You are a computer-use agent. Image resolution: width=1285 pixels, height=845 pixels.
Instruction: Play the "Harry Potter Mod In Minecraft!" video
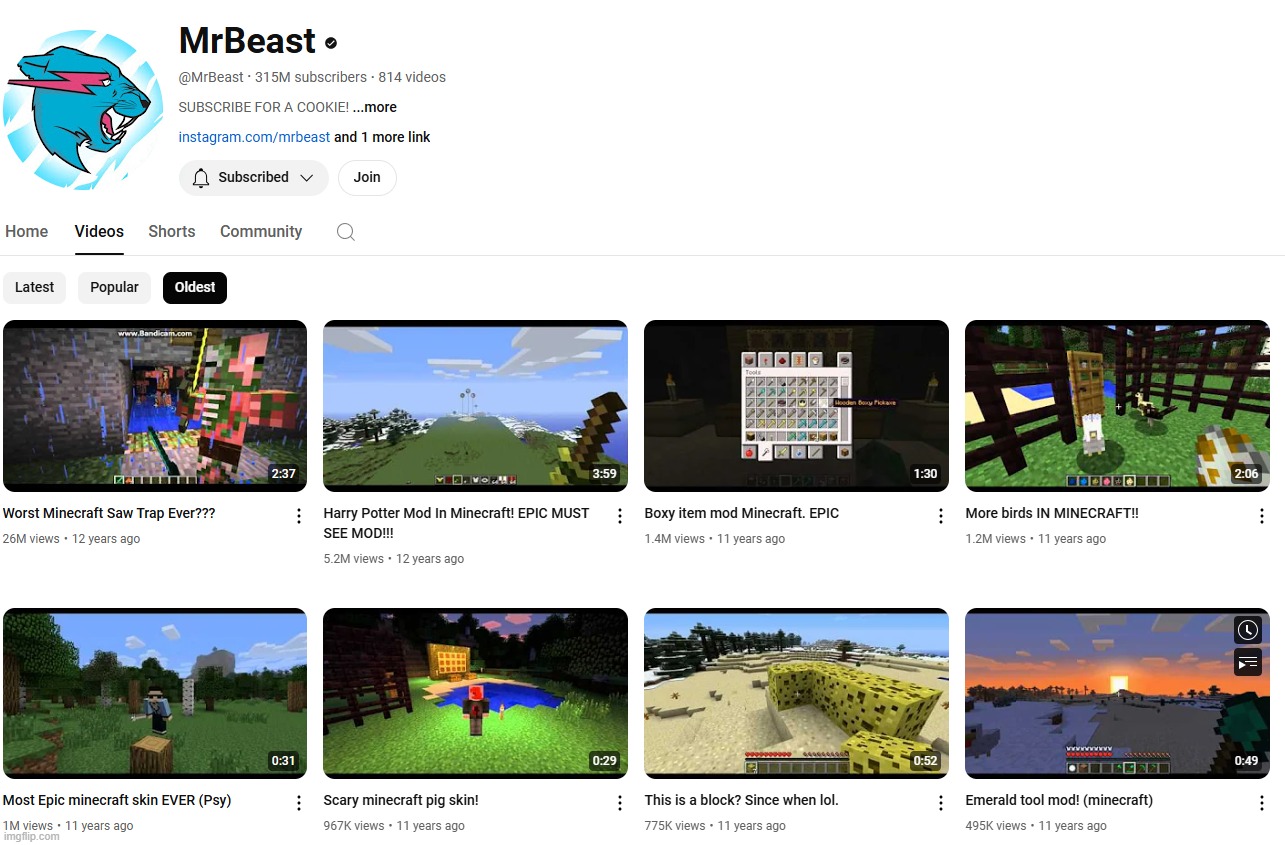click(x=475, y=405)
